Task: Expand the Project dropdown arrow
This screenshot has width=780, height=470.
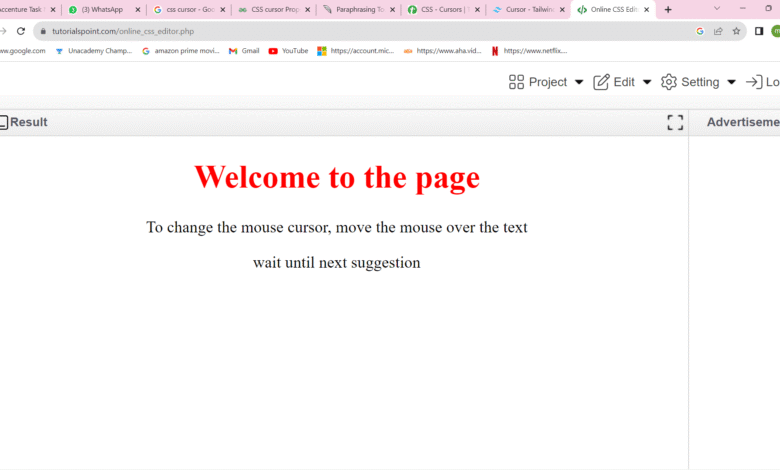Action: 579,82
